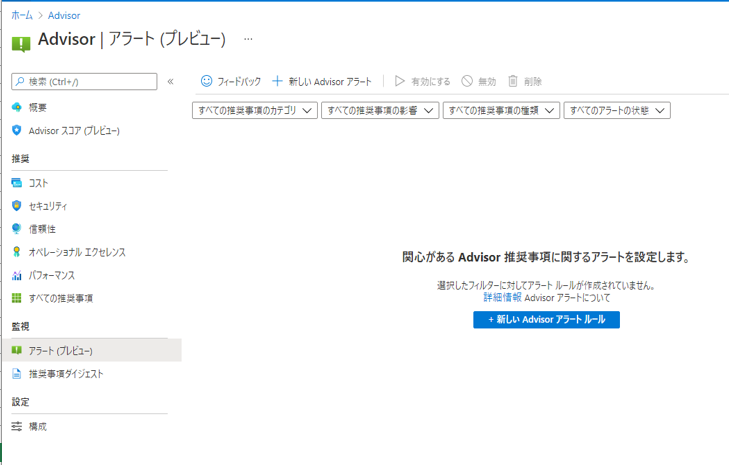Click the 無効 prohibited circle icon
Viewport: 729px width, 465px height.
click(x=467, y=81)
